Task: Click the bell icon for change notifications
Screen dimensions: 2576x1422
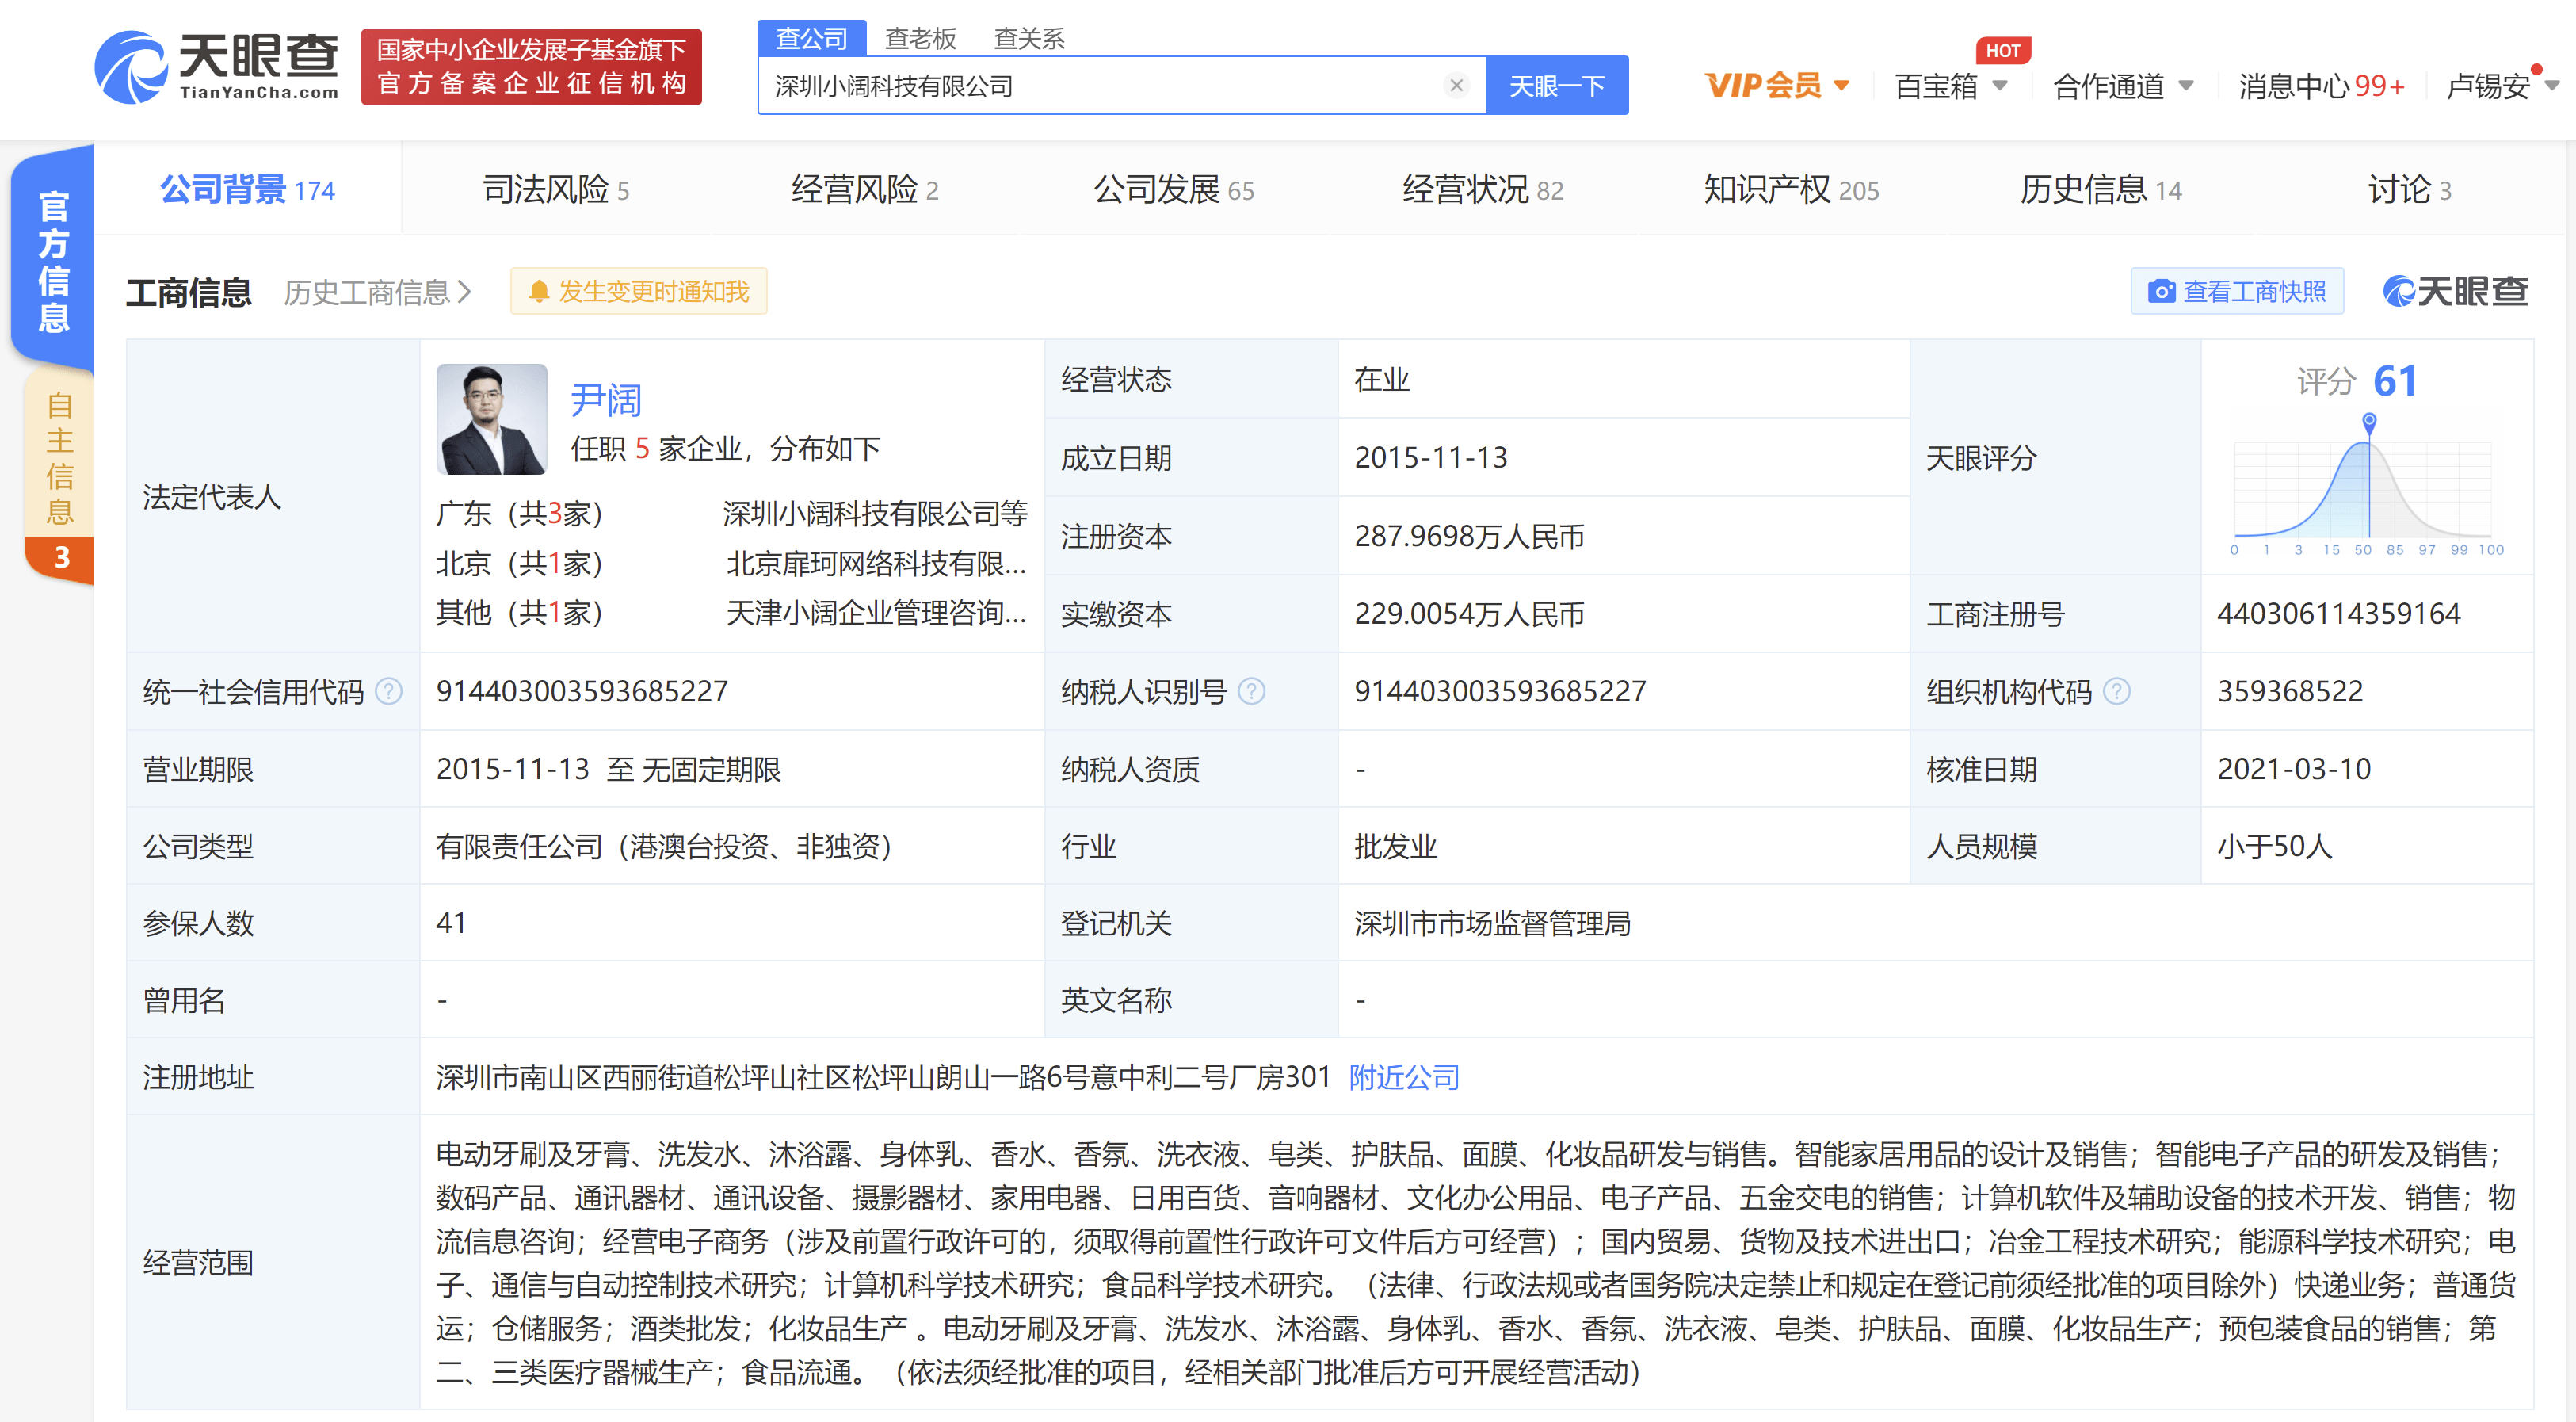Action: coord(539,291)
